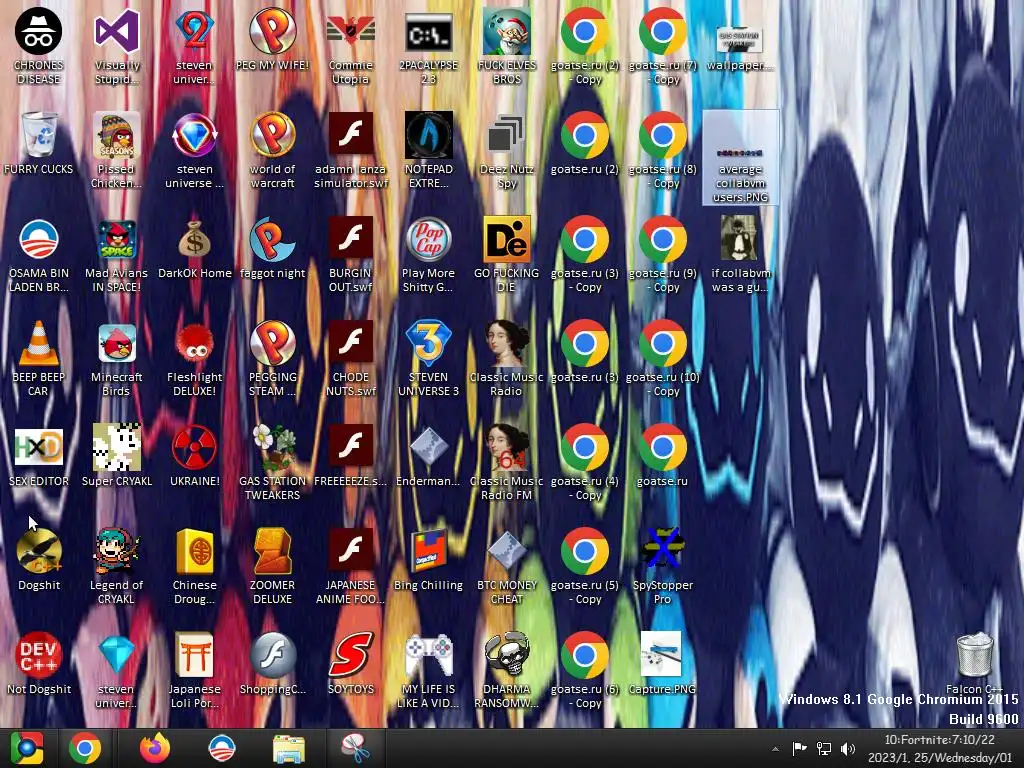Viewport: 1024px width, 768px height.
Task: Open the Japanese Loli Por... torii gate icon
Action: click(195, 670)
